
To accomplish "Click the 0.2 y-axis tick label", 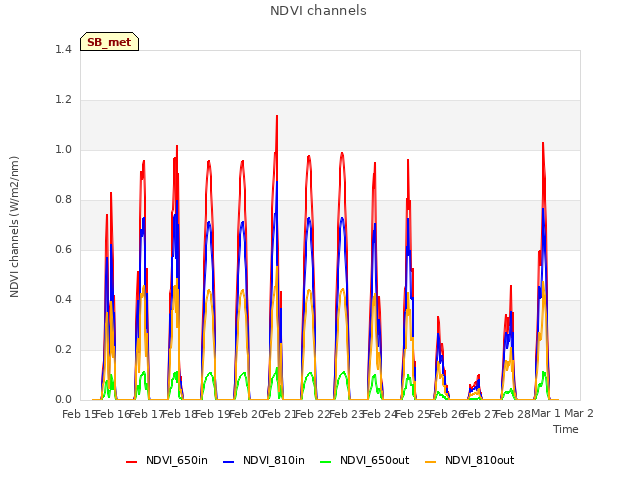I will [x=63, y=349].
